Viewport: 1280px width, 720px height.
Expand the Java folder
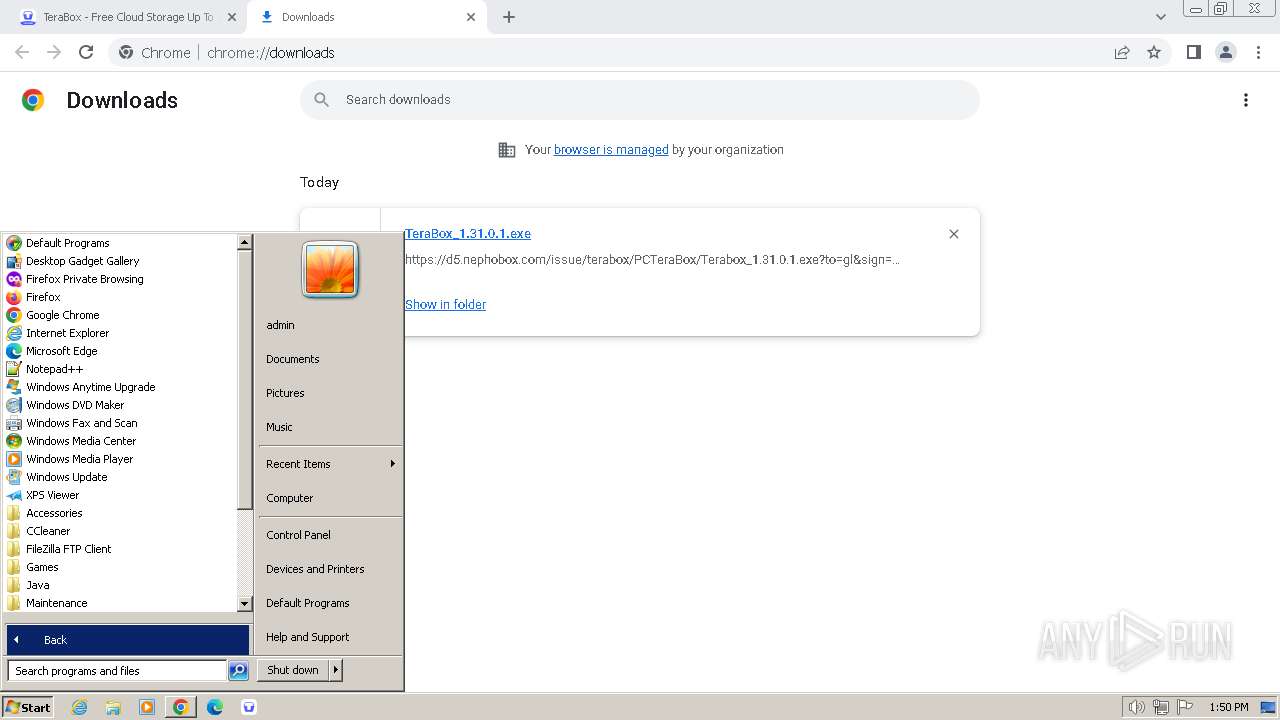point(37,585)
